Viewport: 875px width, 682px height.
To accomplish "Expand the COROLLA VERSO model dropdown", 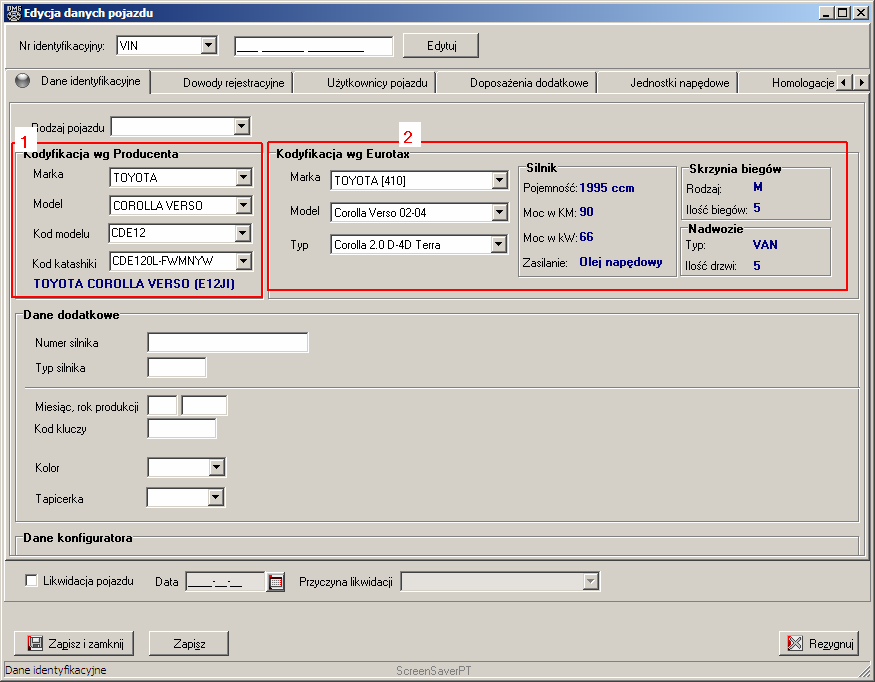I will pos(243,205).
